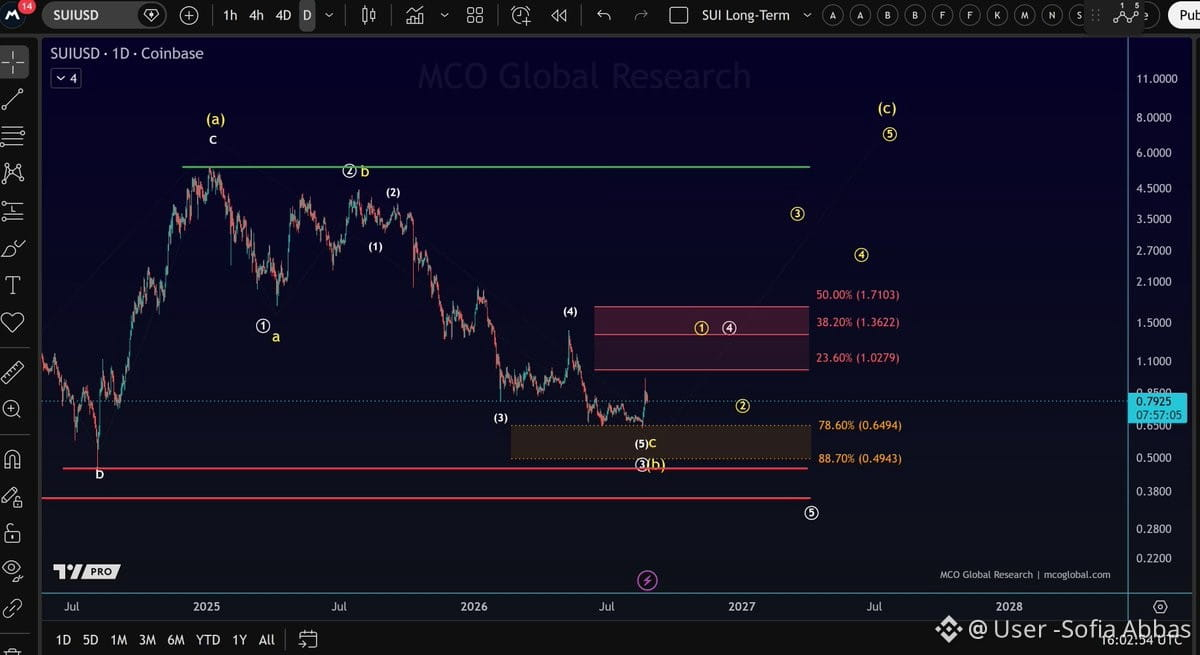Select the zoom in tool
The width and height of the screenshot is (1200, 655).
[x=14, y=408]
